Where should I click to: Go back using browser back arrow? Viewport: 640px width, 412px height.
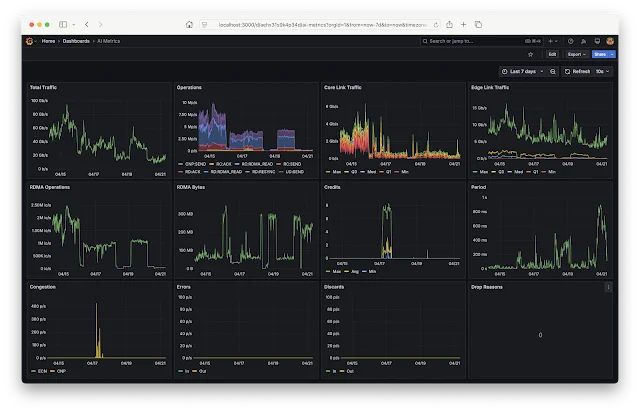[x=87, y=24]
